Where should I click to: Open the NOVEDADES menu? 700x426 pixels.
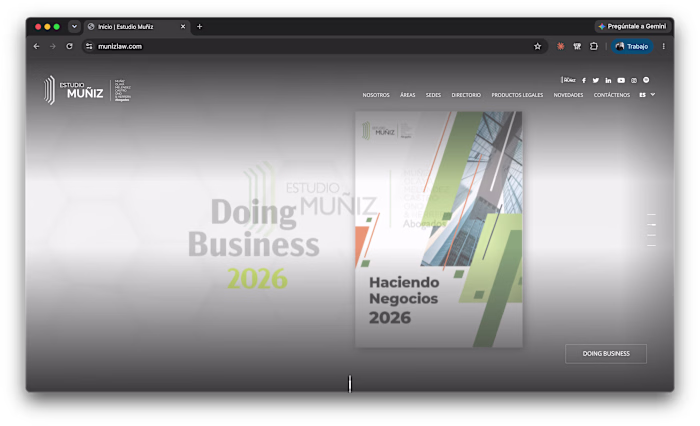coord(568,95)
